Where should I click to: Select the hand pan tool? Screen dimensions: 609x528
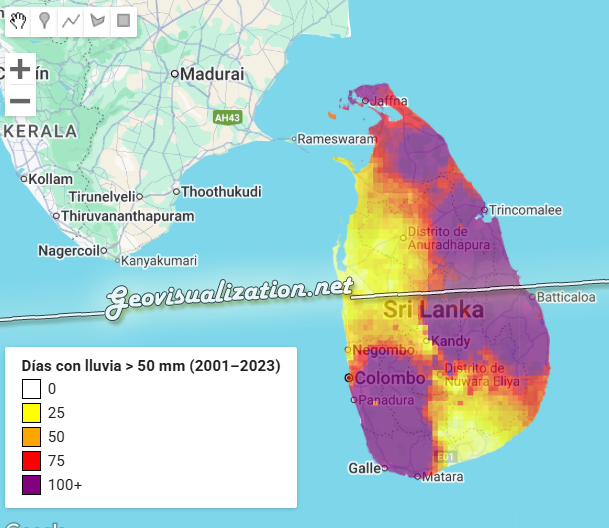click(19, 20)
